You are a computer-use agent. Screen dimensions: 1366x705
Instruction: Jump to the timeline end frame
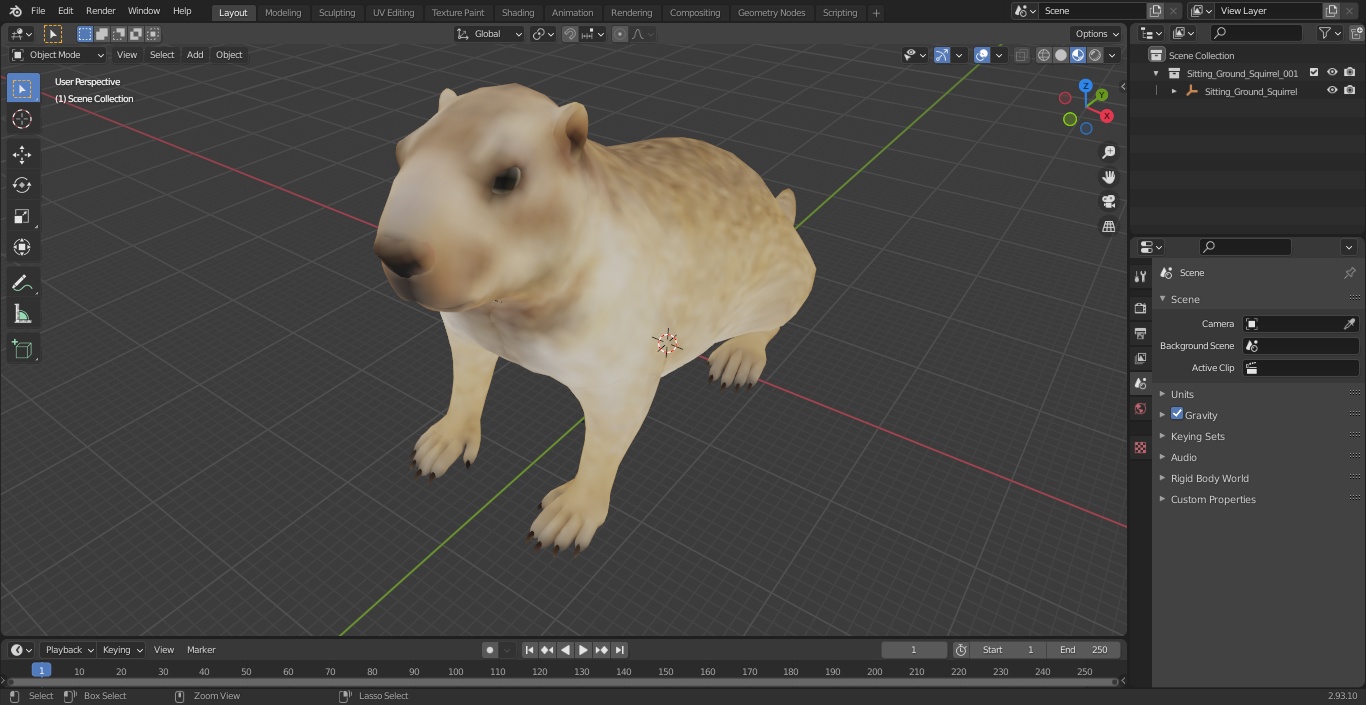(619, 650)
